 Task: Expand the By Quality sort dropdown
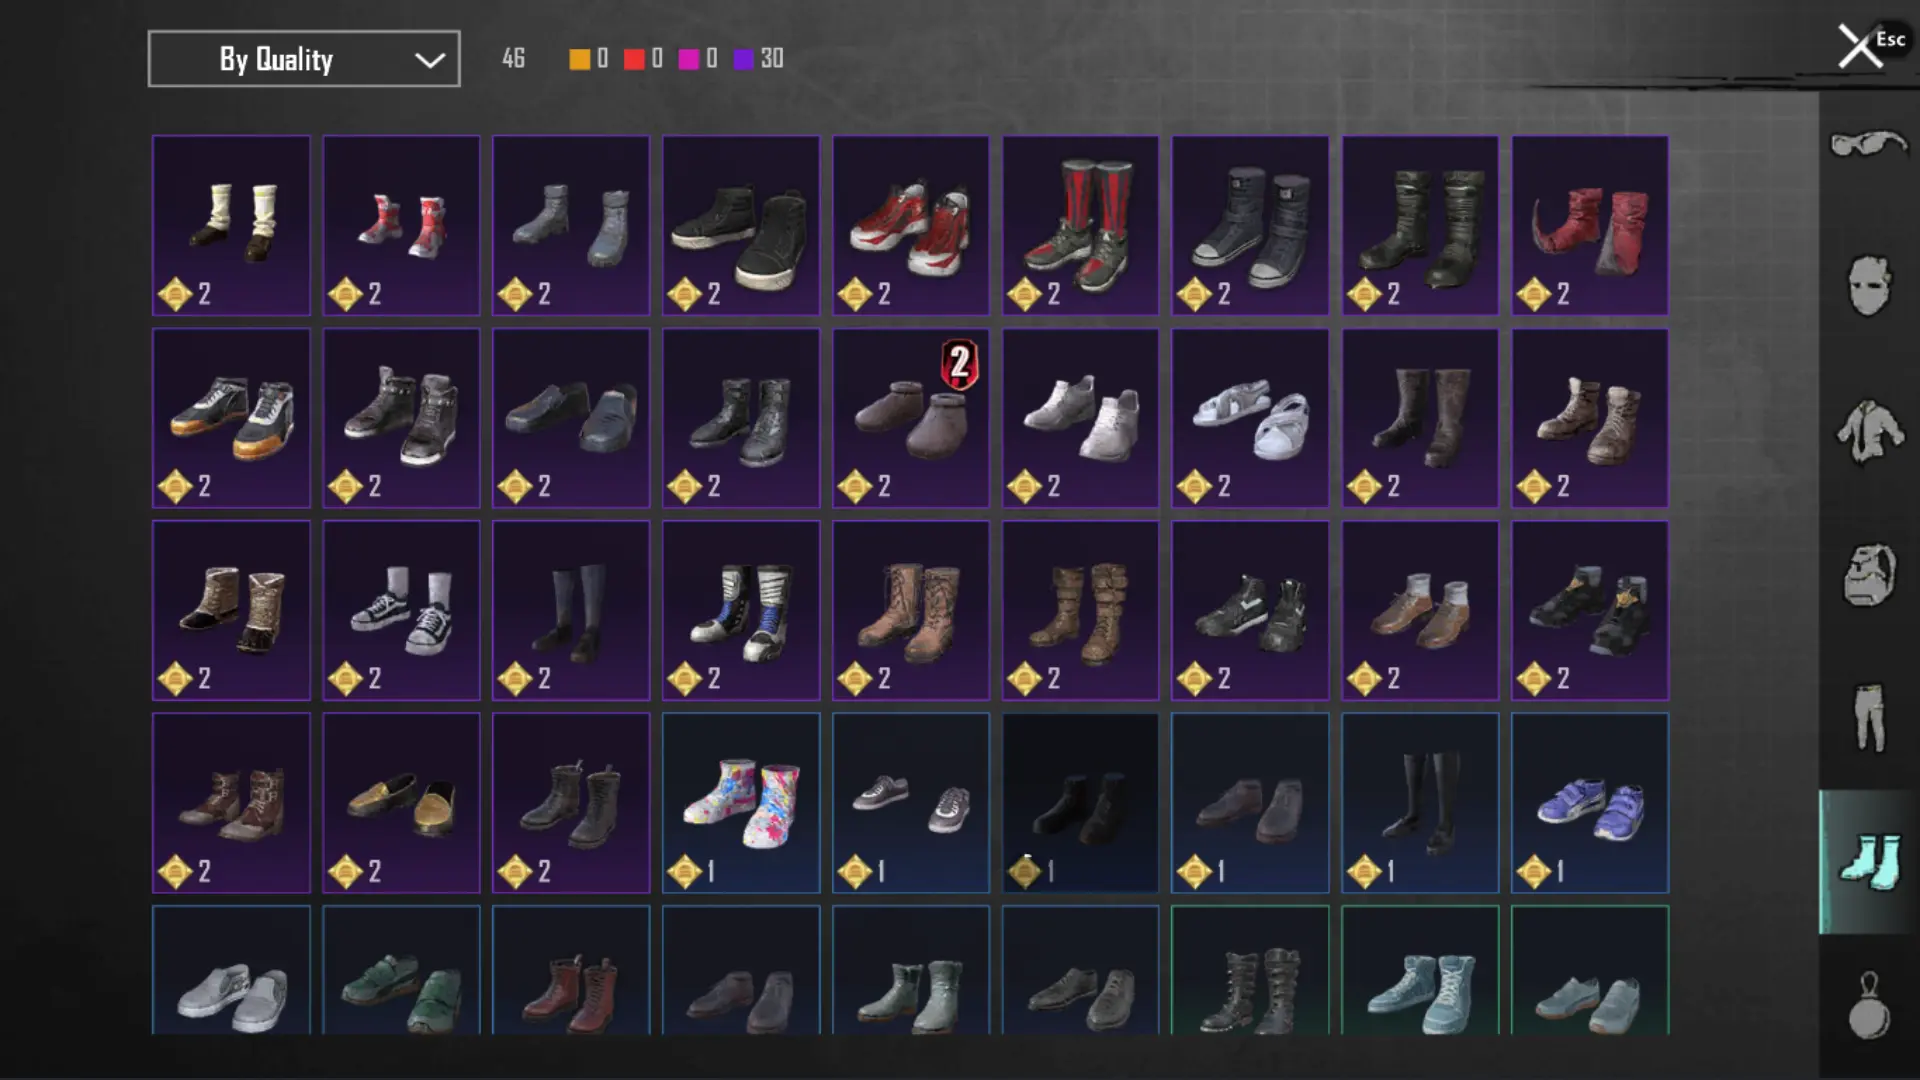point(304,59)
